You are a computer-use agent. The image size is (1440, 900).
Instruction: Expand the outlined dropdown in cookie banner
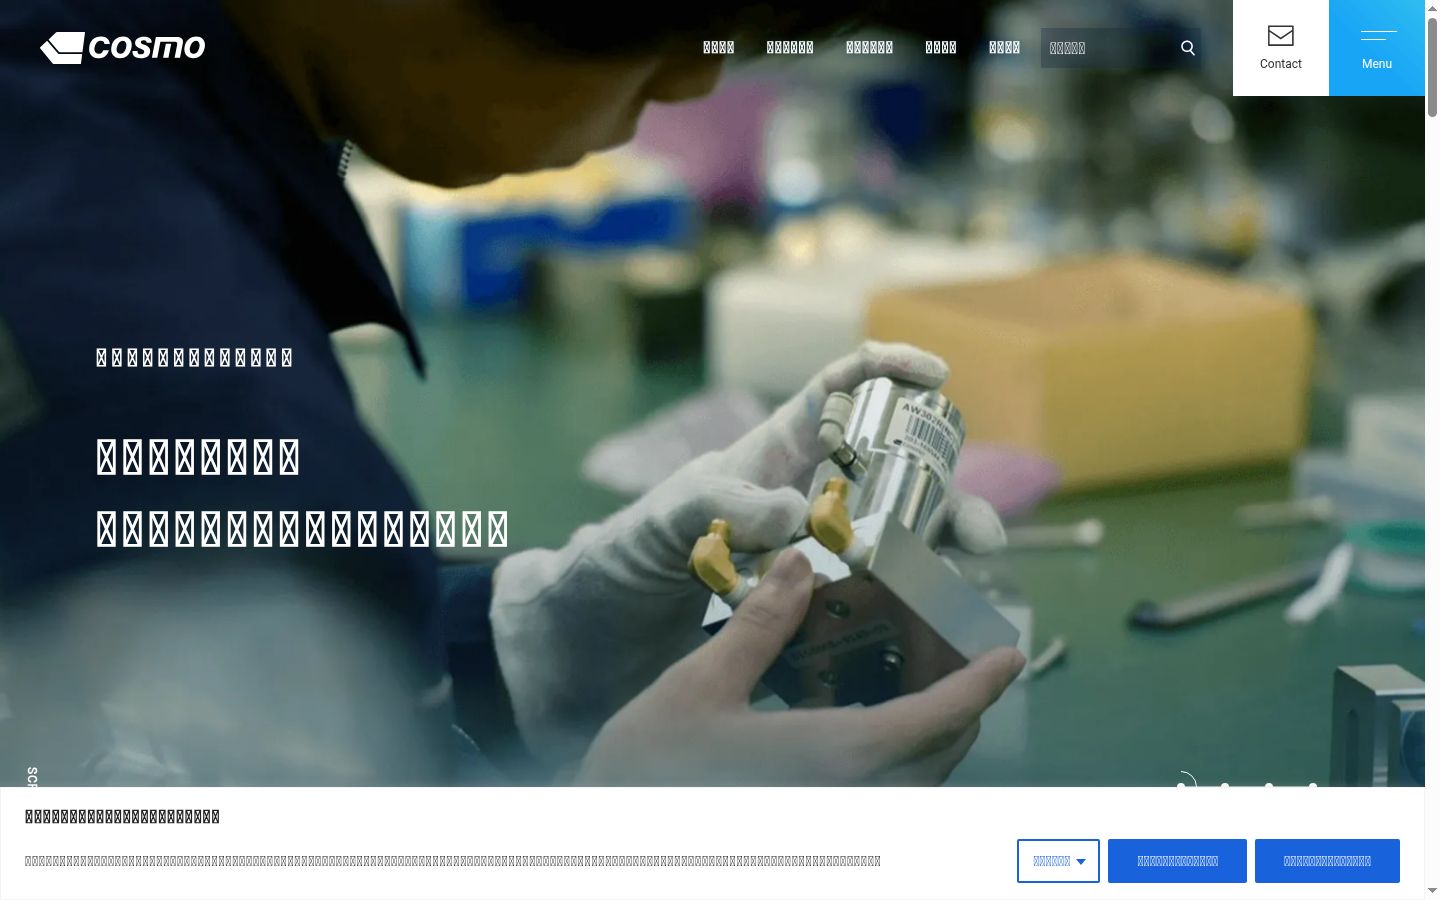1058,861
